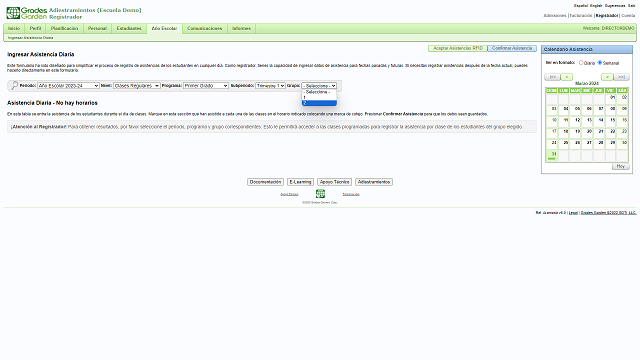Open the Facturación module link

click(581, 16)
